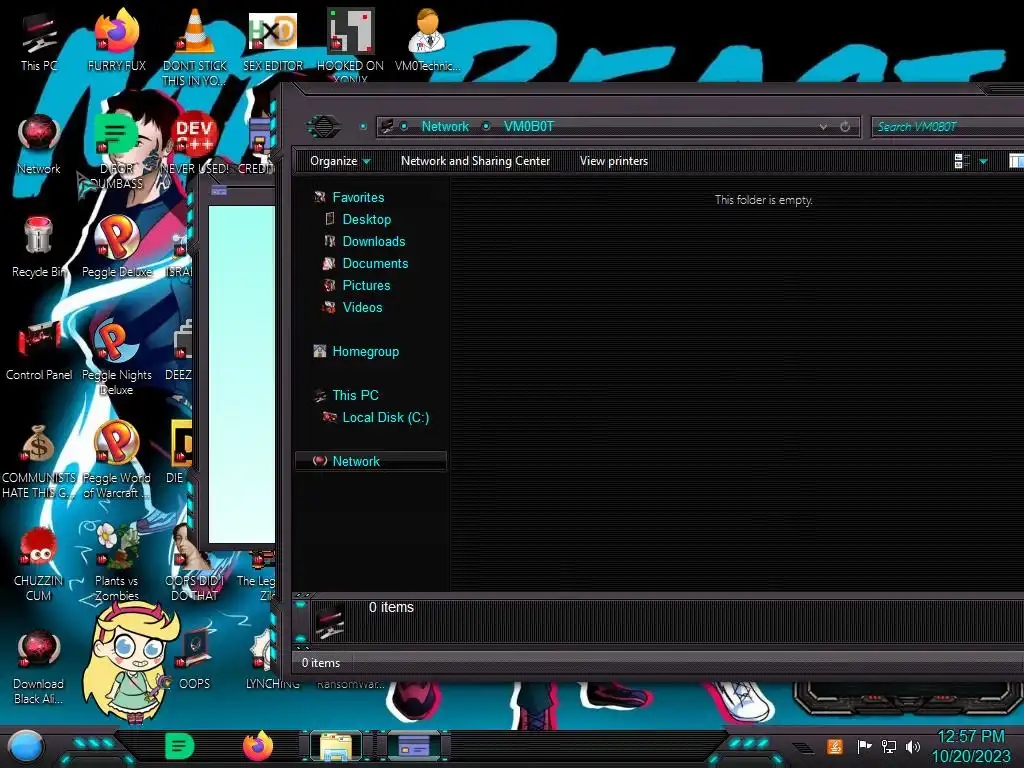Click the green document icon in taskbar

coord(180,746)
